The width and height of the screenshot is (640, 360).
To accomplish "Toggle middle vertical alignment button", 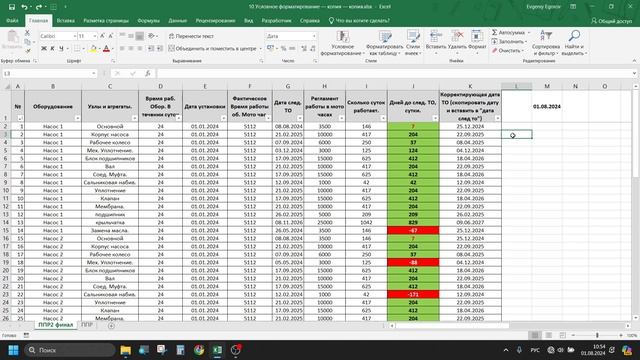I will tap(131, 36).
